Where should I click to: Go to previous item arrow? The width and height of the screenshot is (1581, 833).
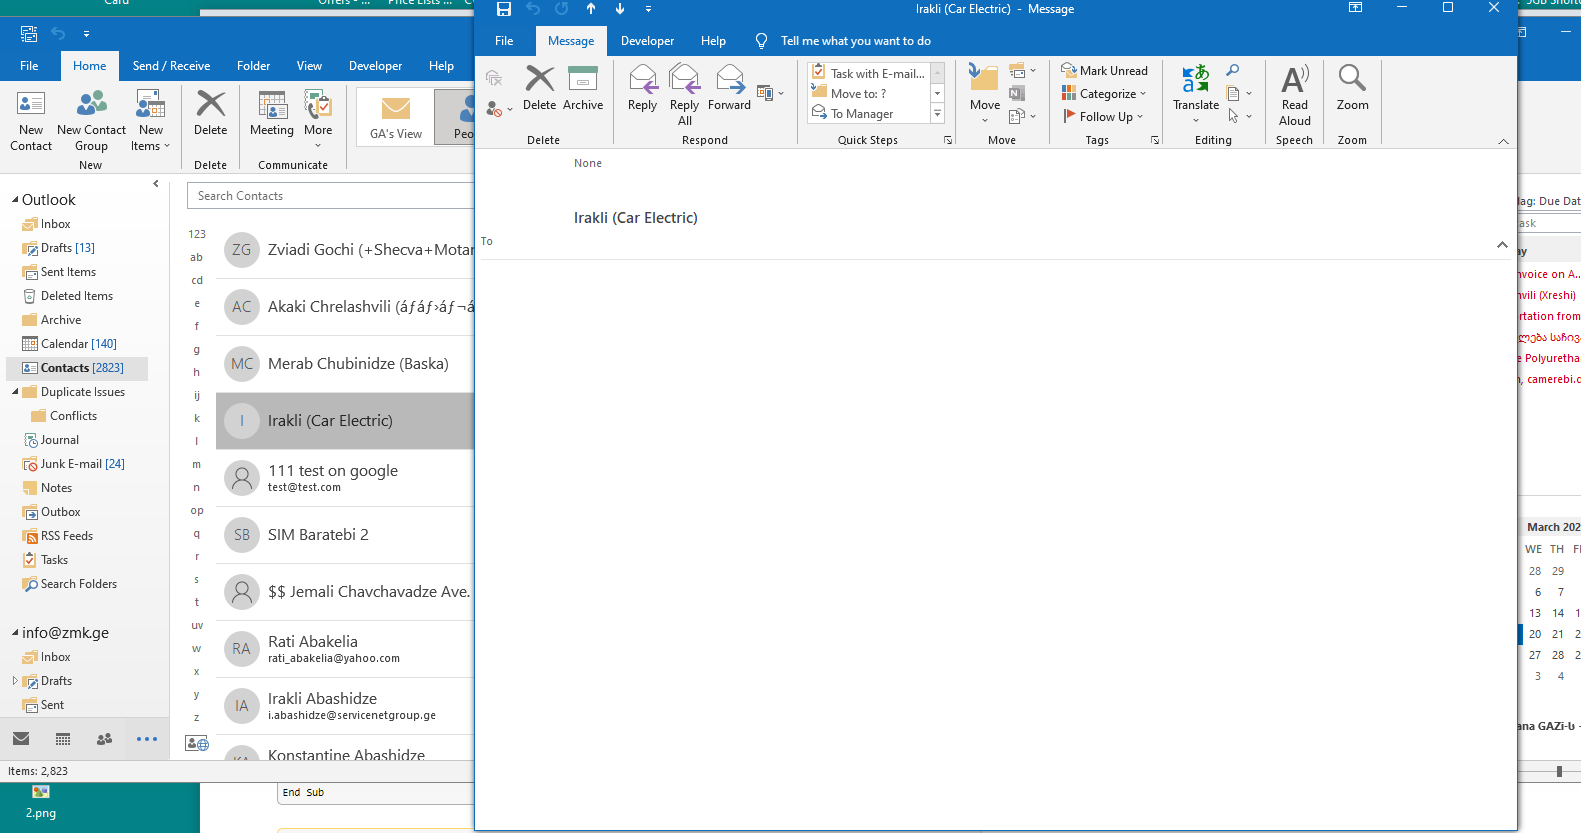point(591,9)
